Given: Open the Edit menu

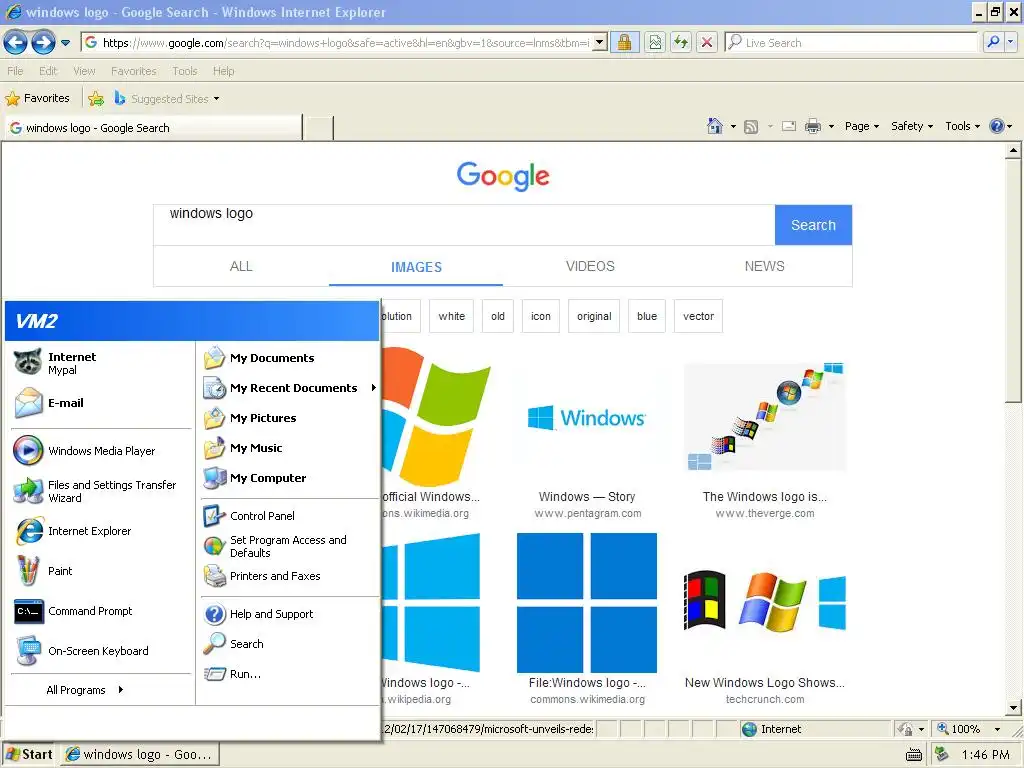Looking at the screenshot, I should pos(48,71).
